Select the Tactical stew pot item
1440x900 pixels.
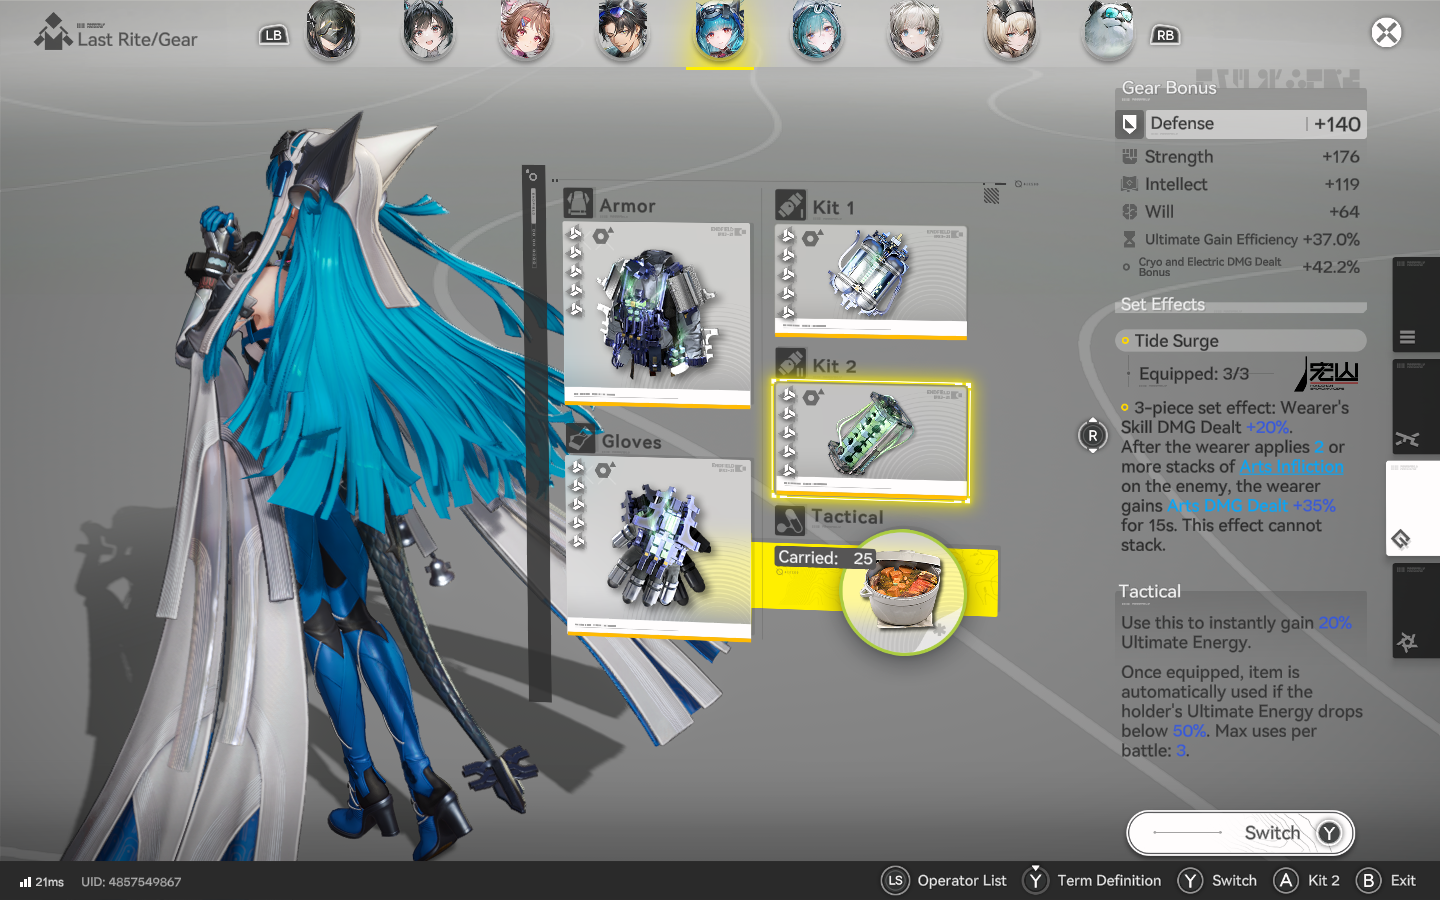(903, 592)
